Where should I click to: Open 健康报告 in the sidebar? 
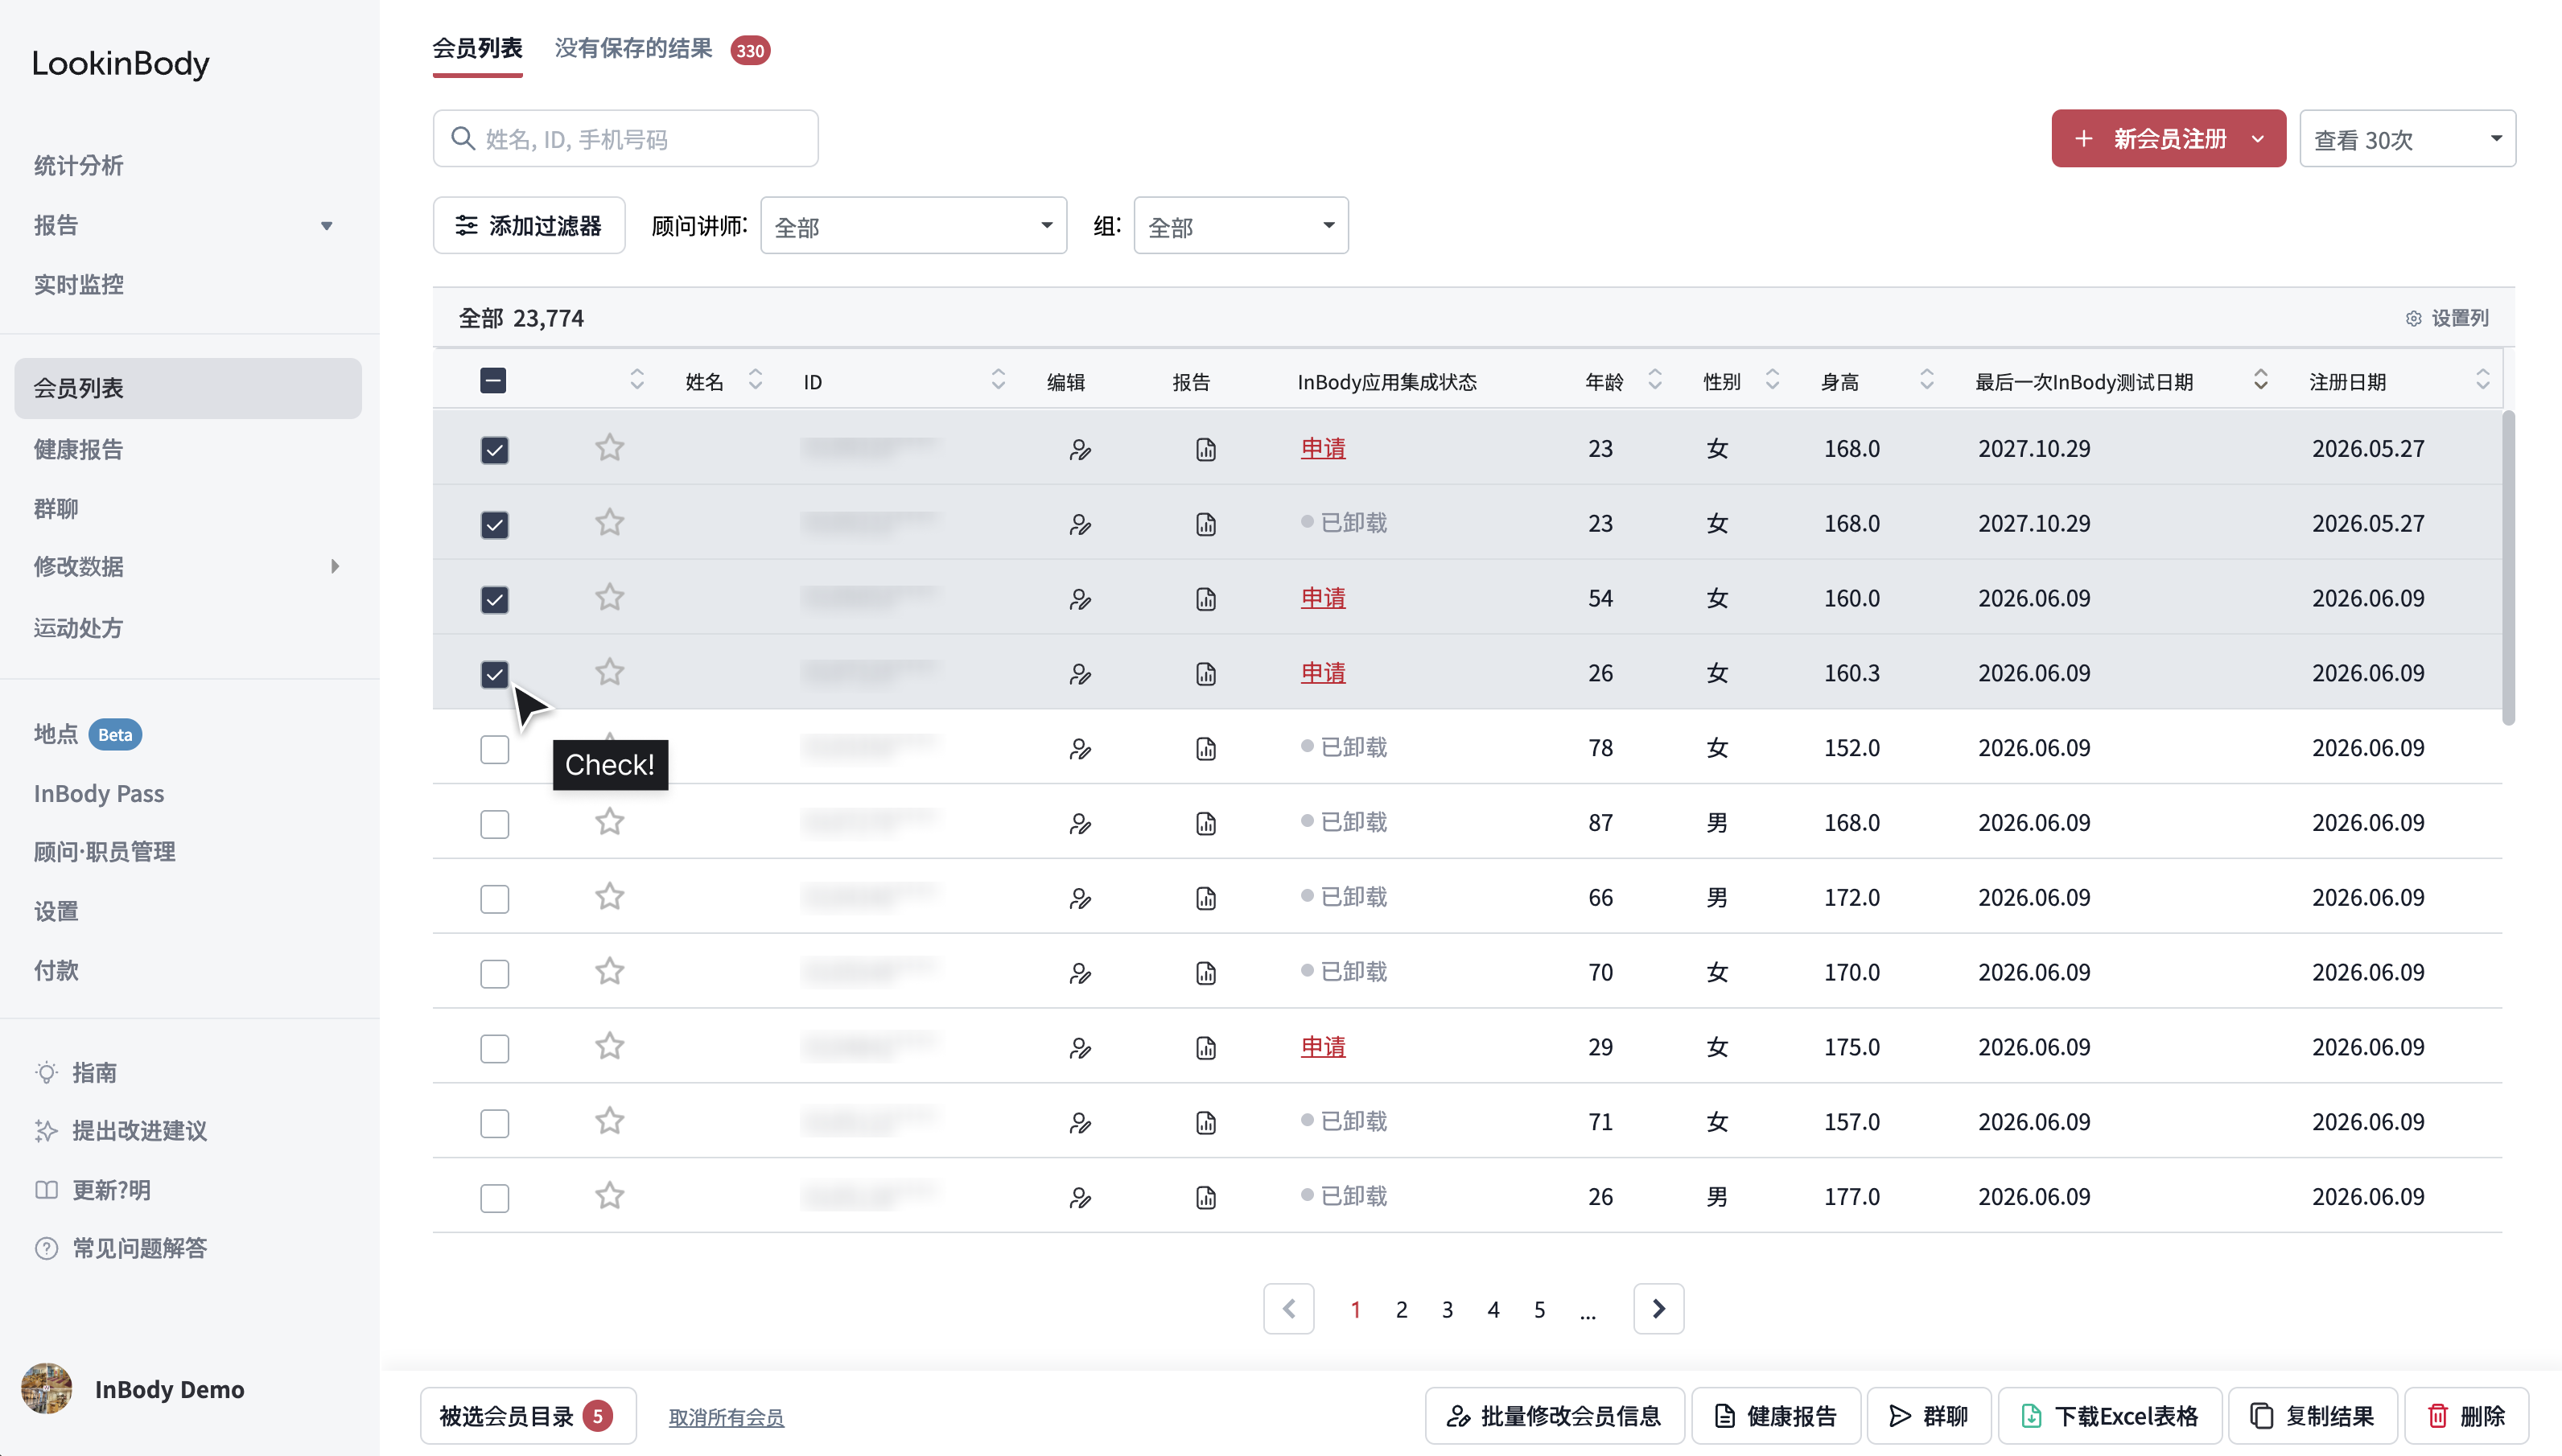[78, 450]
